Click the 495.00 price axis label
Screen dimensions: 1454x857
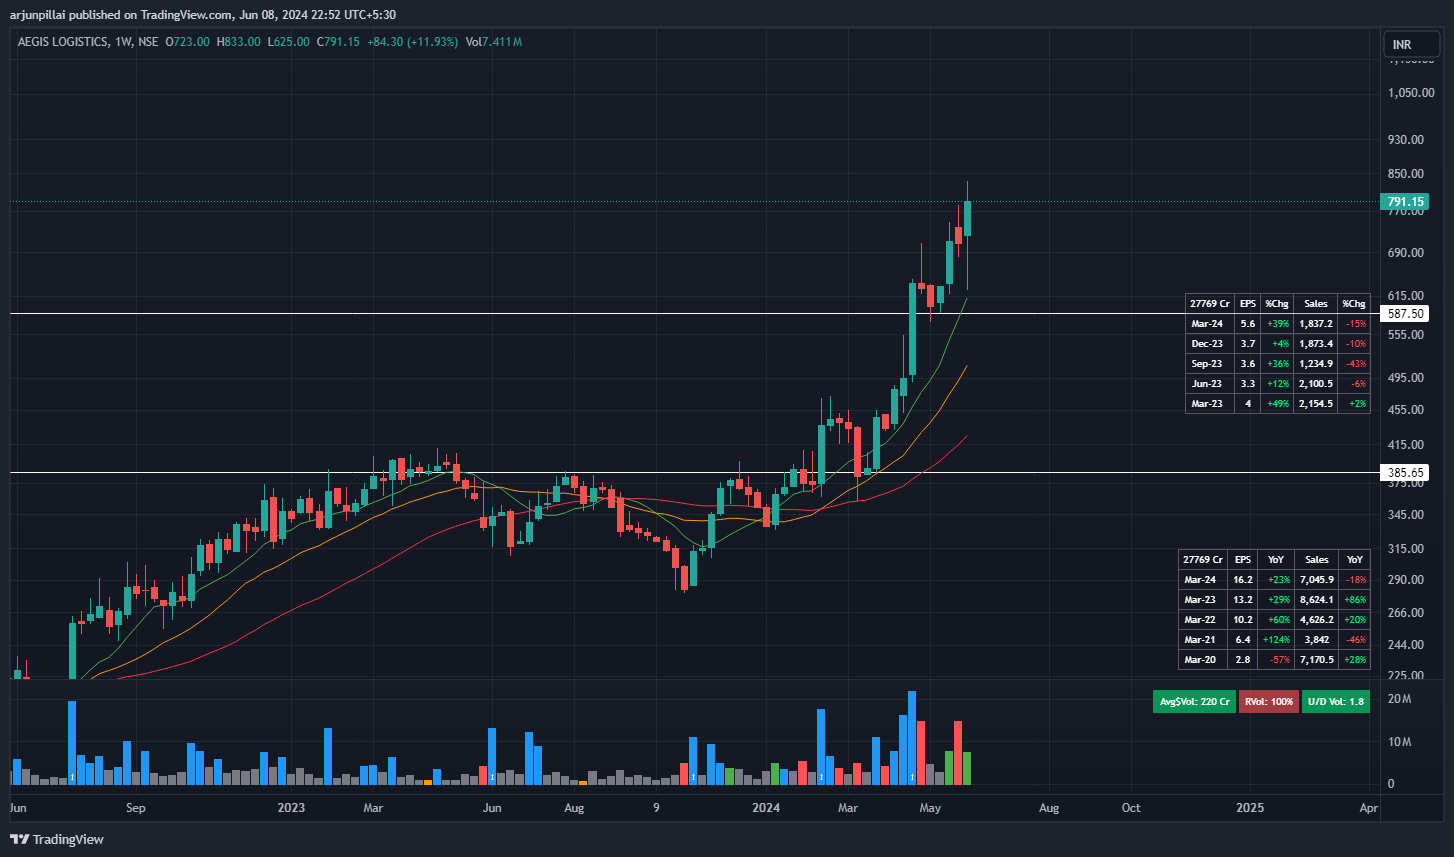click(x=1405, y=378)
